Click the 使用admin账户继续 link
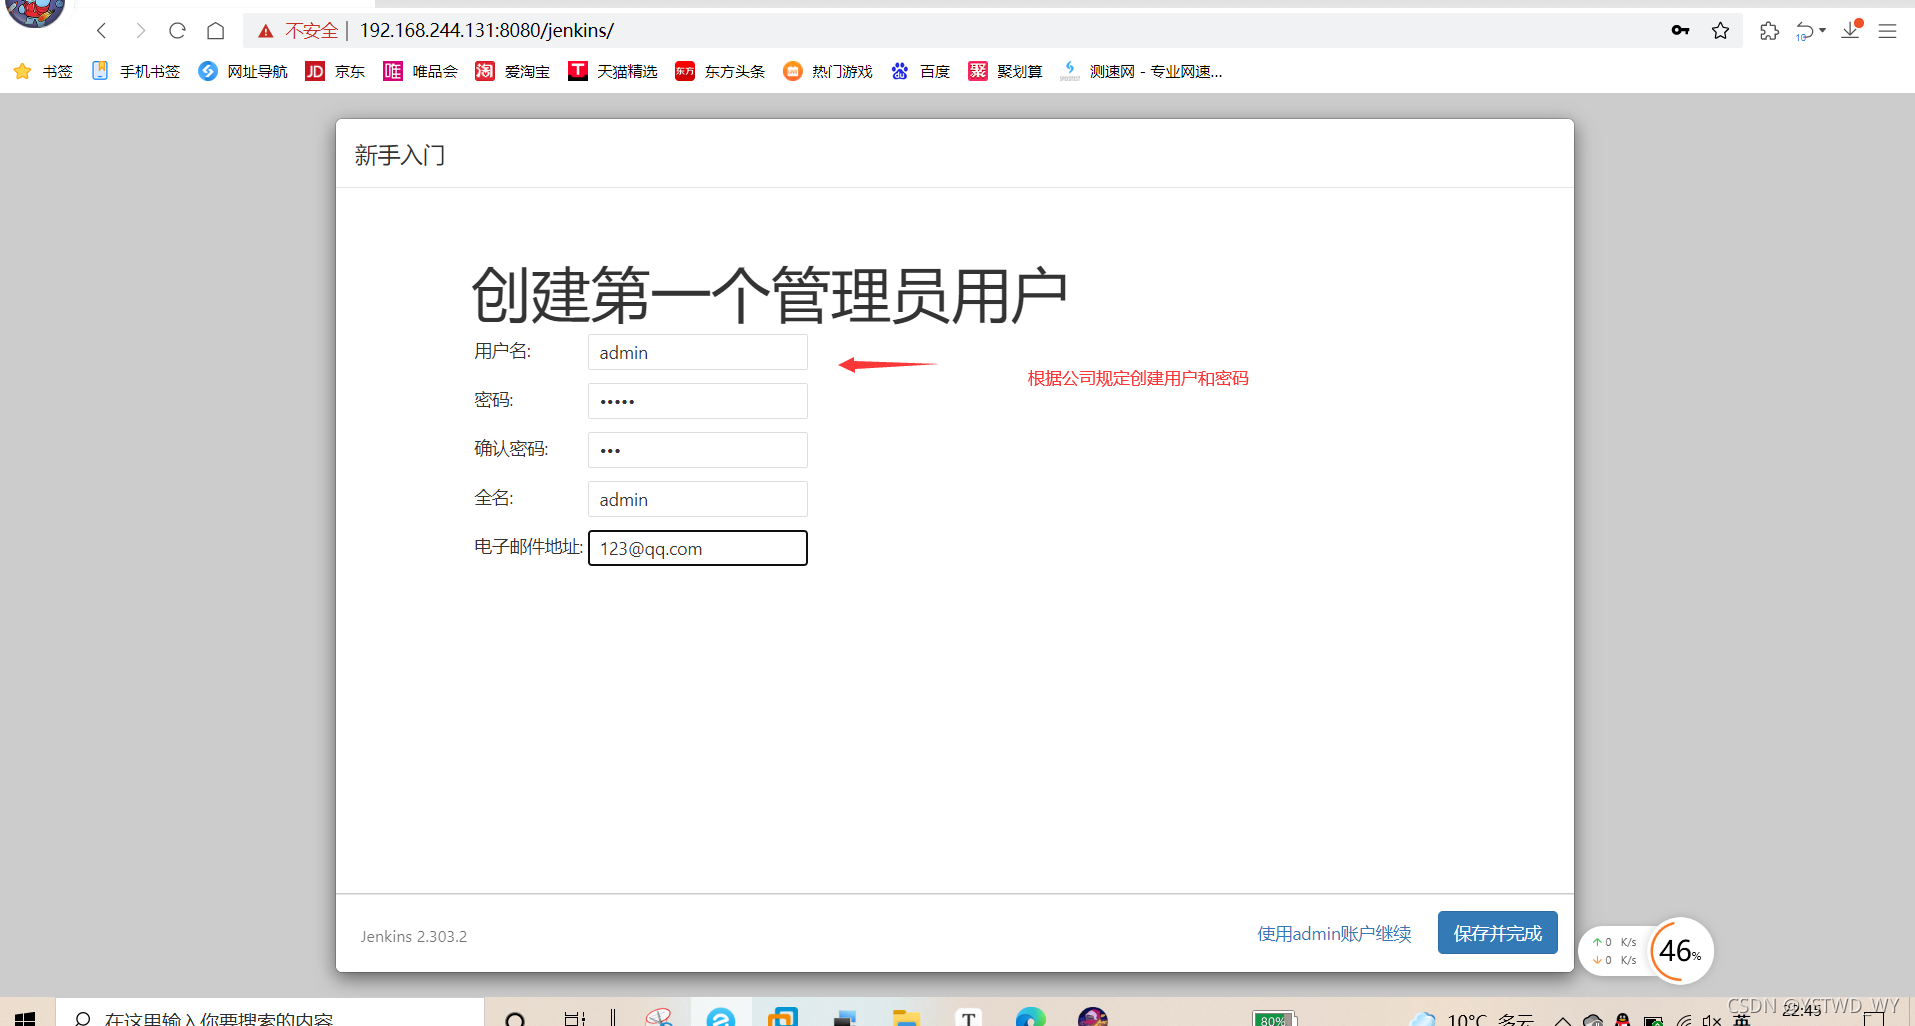 (x=1333, y=933)
